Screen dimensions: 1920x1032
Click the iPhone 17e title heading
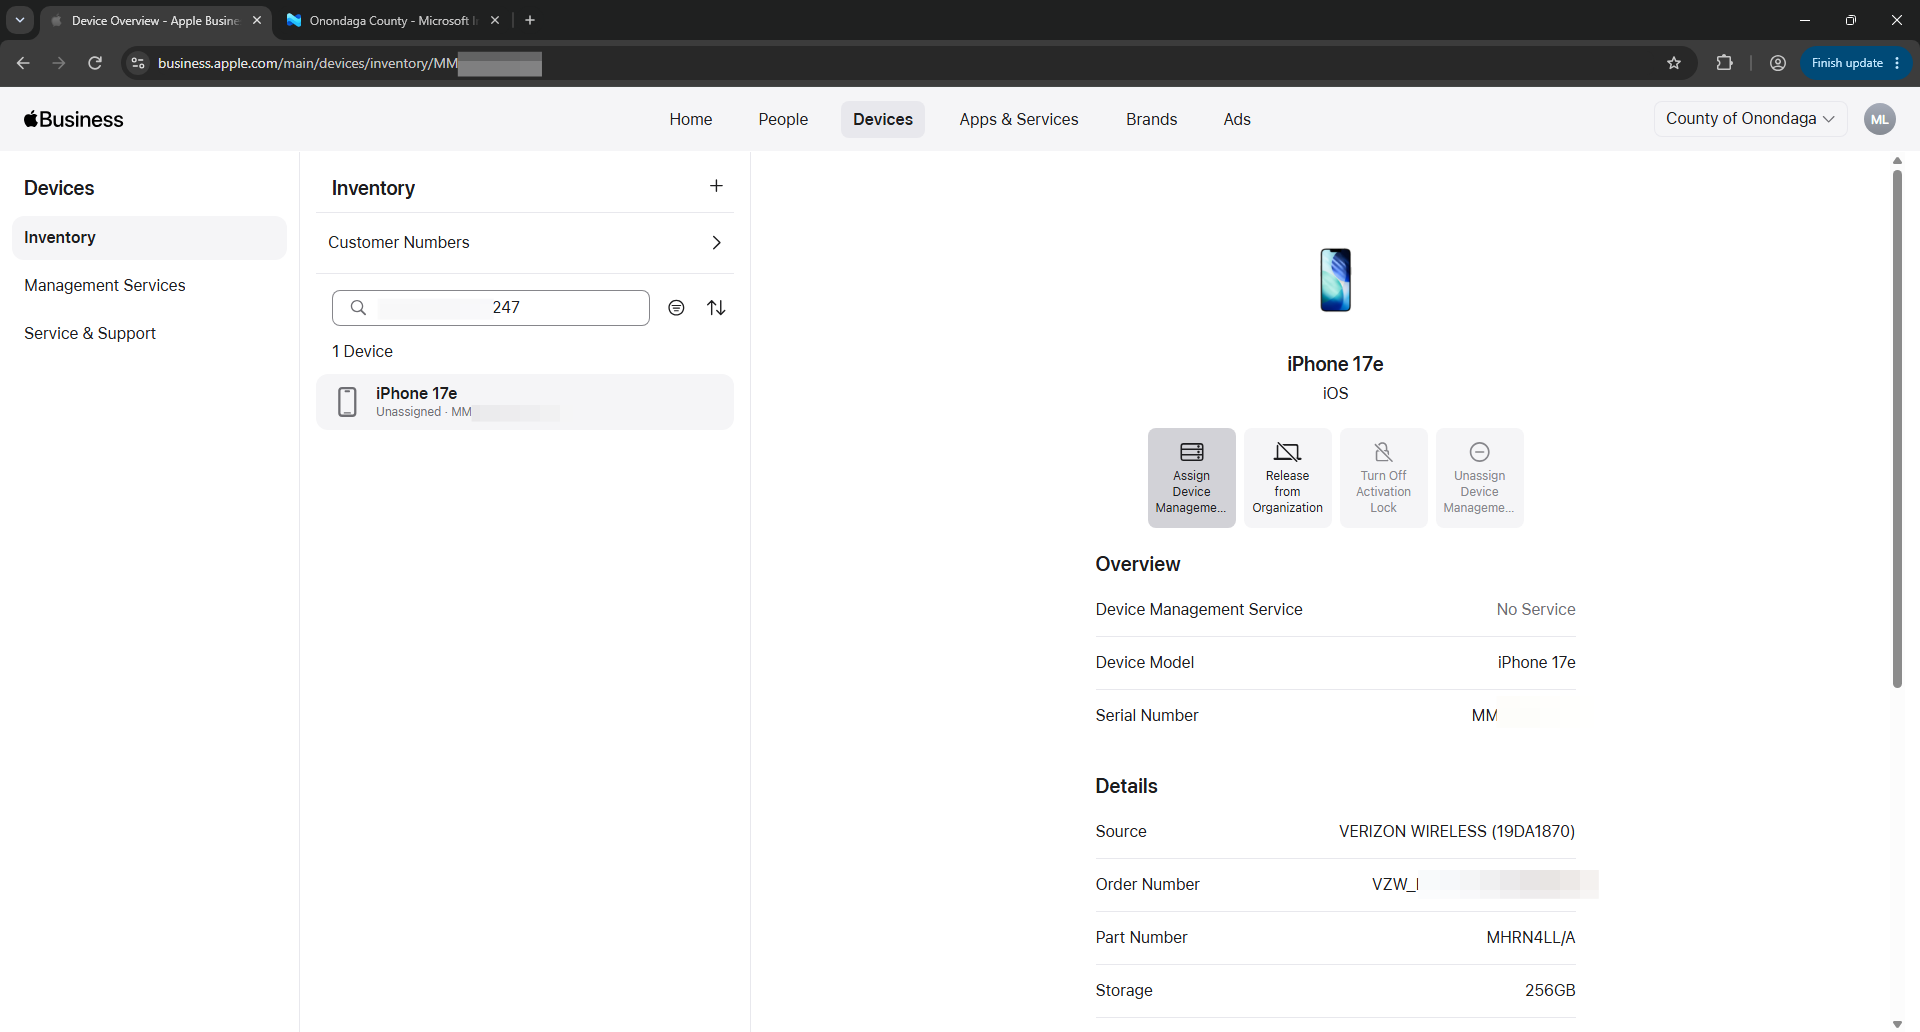[1335, 364]
